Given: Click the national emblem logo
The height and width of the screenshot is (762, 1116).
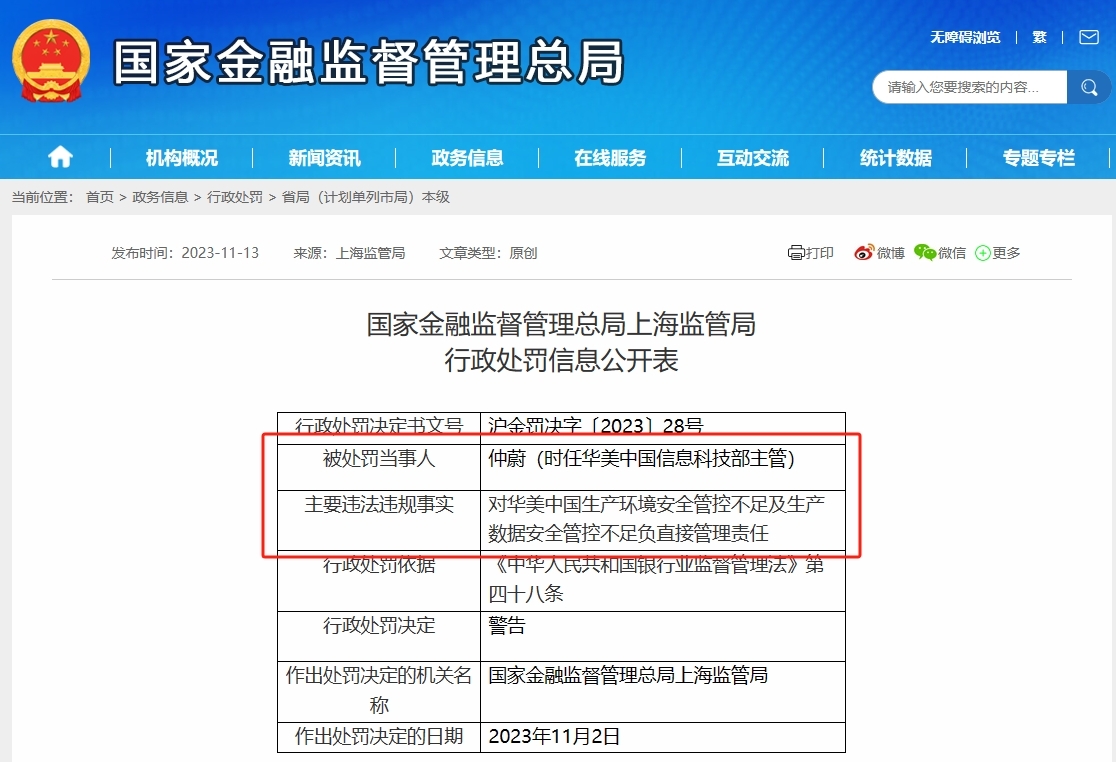Looking at the screenshot, I should pyautogui.click(x=51, y=60).
